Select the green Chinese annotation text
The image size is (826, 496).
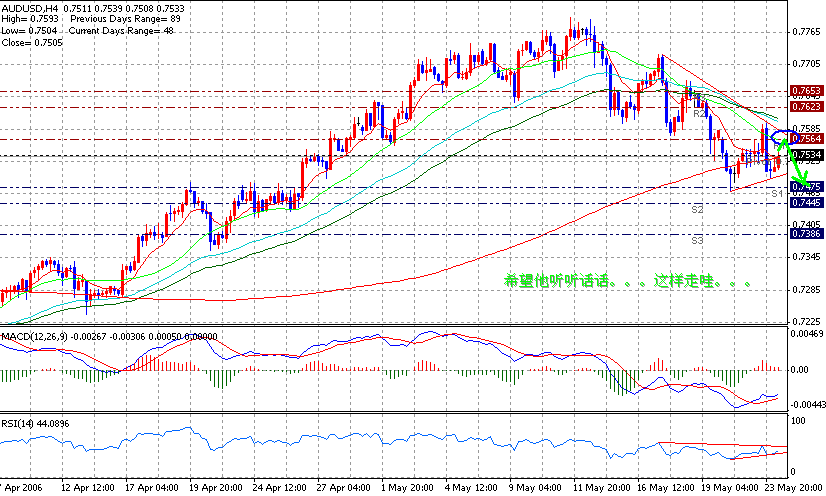628,281
